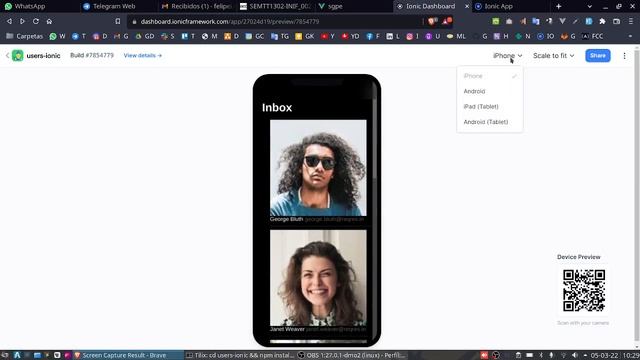Open the WhatsApp bookmark labeled W
Image resolution: width=640 pixels, height=360 pixels.
(57, 36)
